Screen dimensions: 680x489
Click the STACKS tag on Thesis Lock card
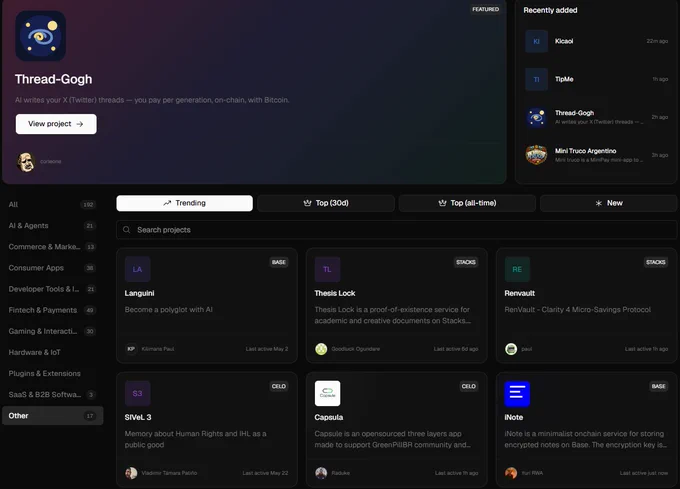[466, 262]
